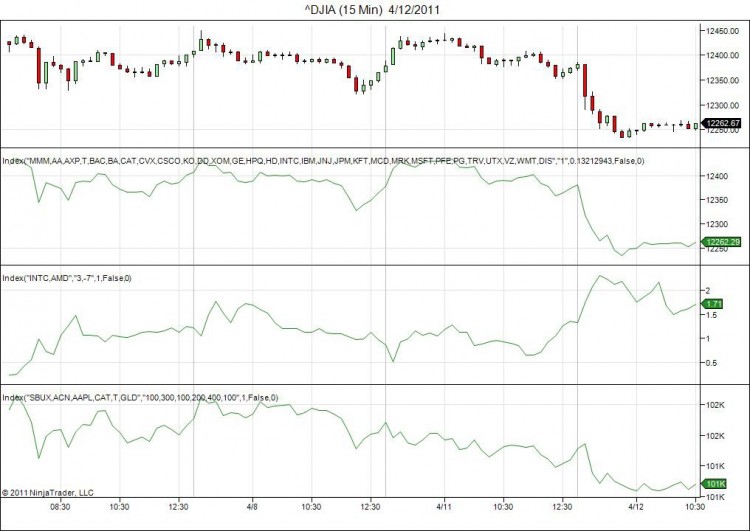
Task: Click the 0.5 axis label in the INTC,AMD panel
Action: click(x=711, y=363)
